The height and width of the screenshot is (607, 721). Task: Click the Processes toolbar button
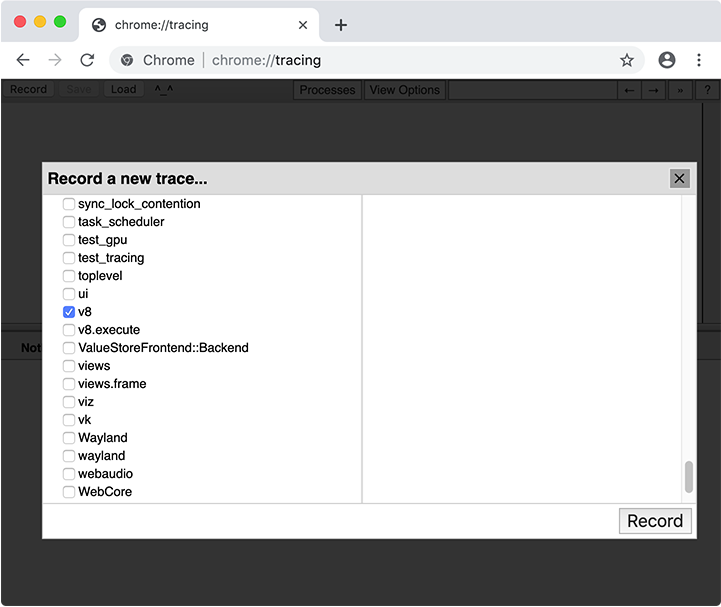pyautogui.click(x=327, y=90)
